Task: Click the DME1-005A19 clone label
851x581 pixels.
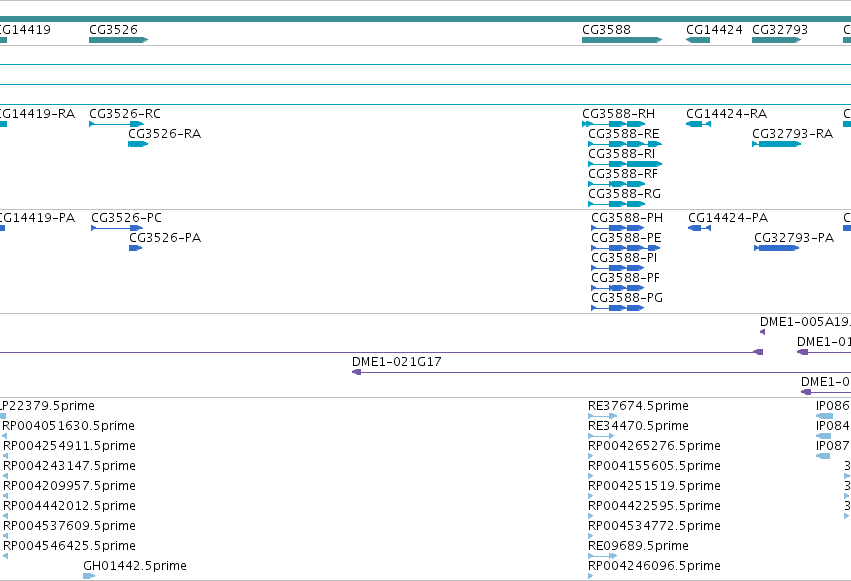Action: tap(805, 322)
